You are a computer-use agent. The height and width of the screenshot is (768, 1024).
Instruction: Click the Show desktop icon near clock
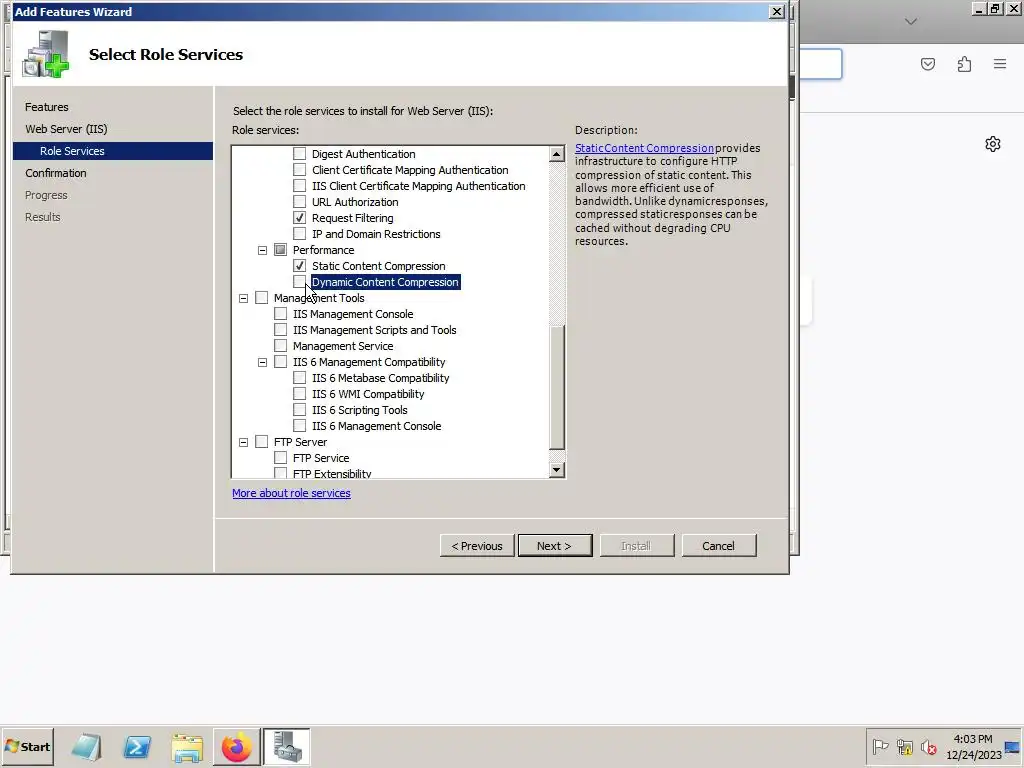pyautogui.click(x=1013, y=746)
